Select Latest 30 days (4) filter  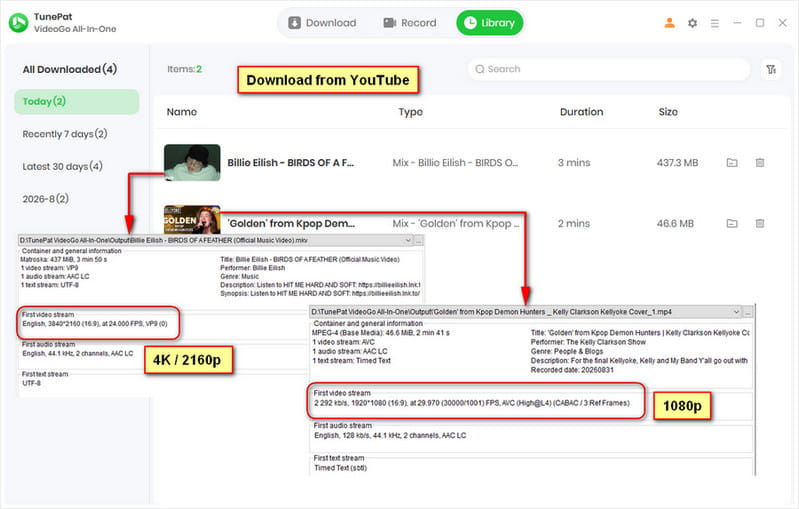[62, 167]
